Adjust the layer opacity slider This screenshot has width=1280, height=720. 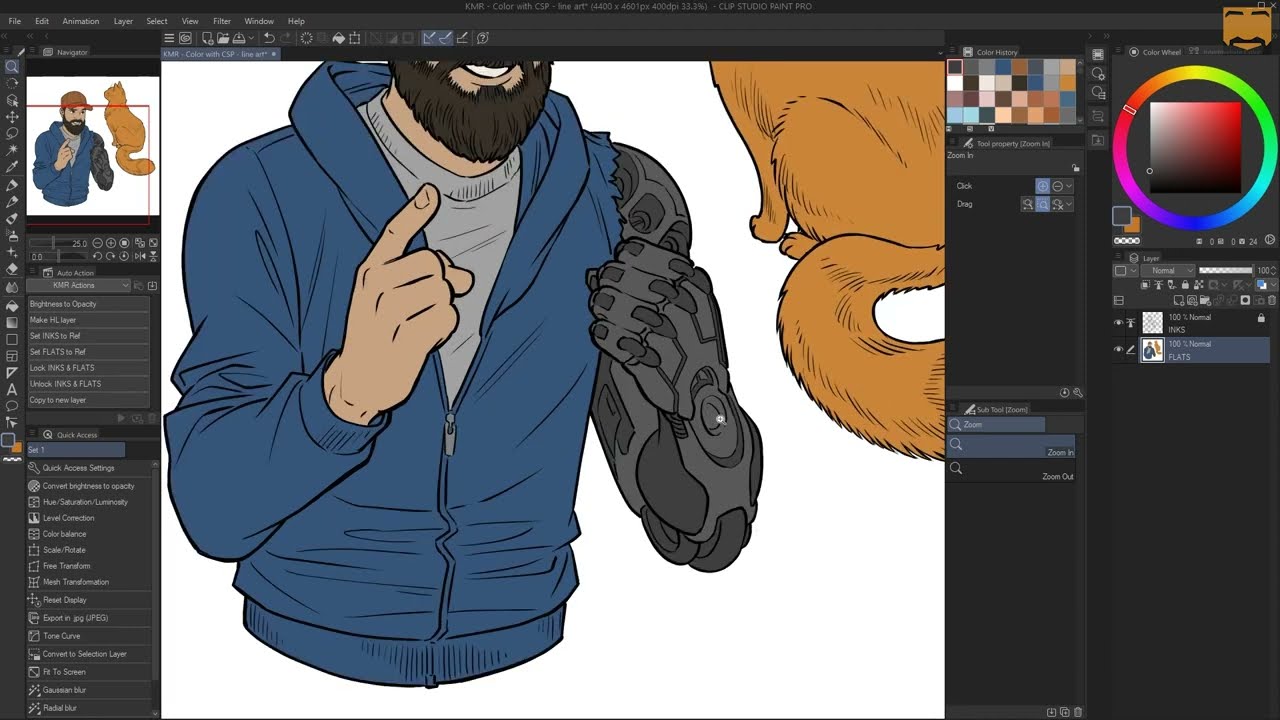[1226, 270]
